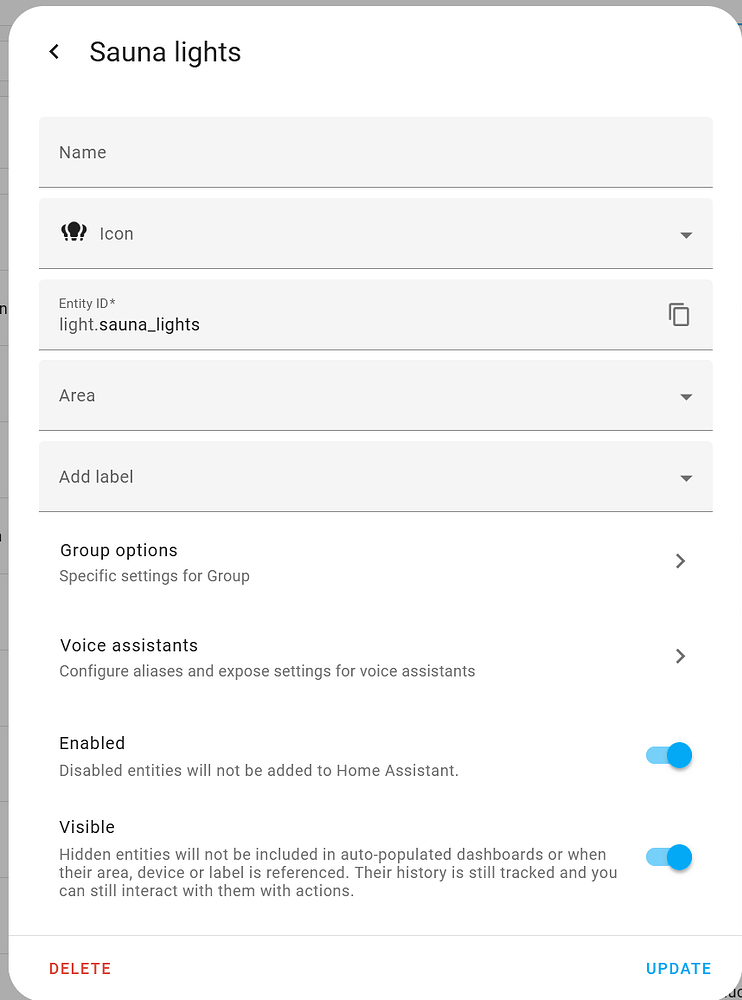Disable the Enabled switch

click(x=667, y=755)
